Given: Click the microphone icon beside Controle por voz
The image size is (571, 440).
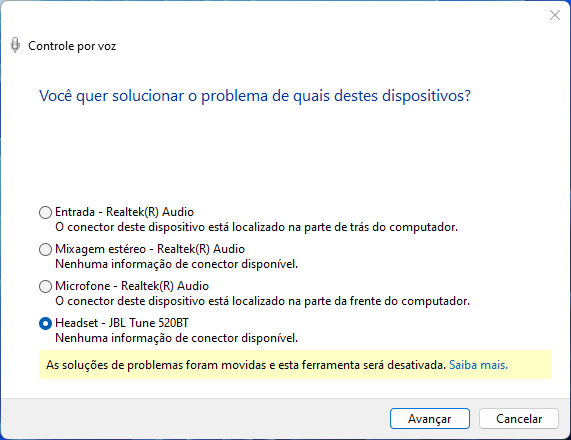Looking at the screenshot, I should click(15, 45).
